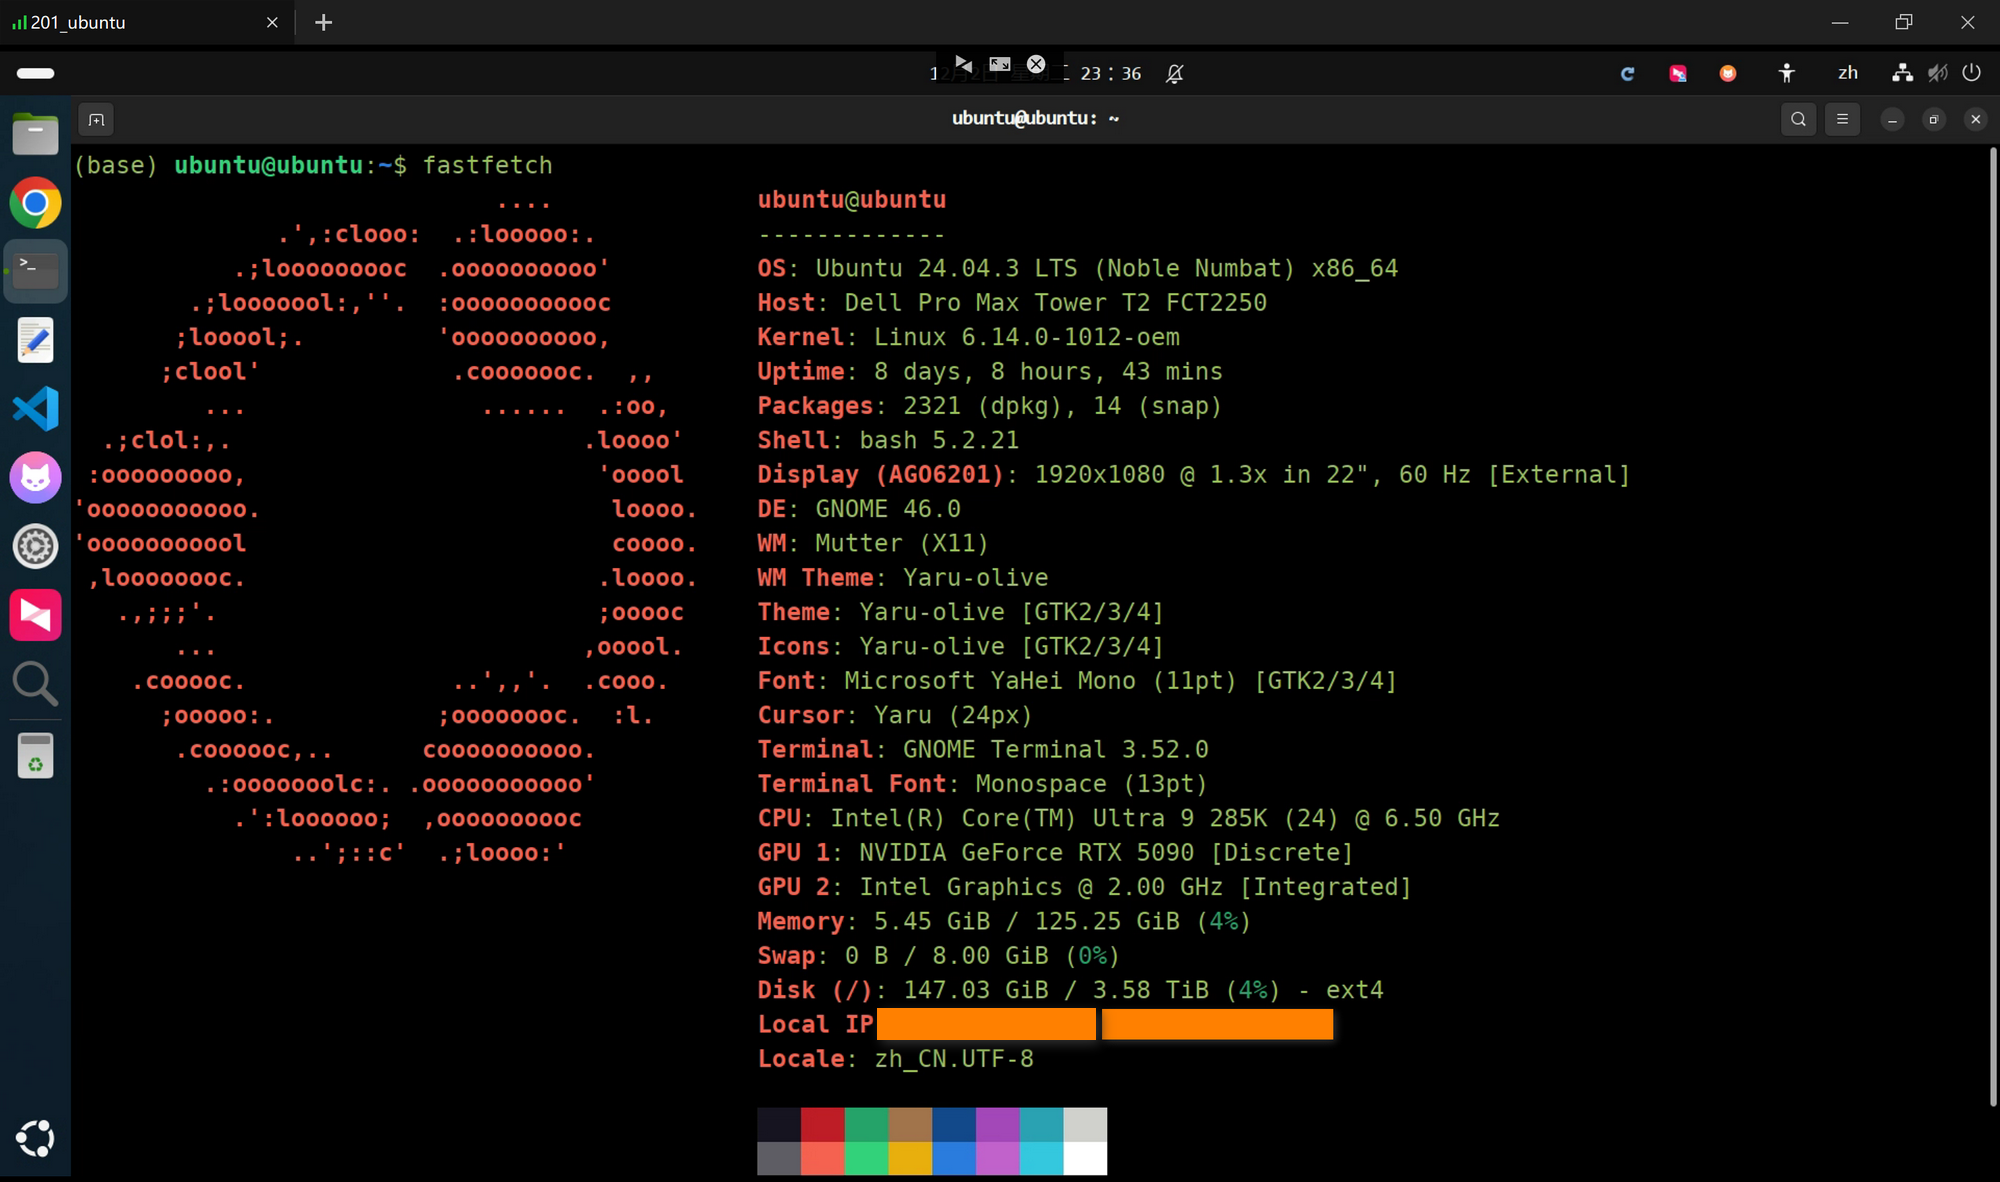Toggle the muted volume indicator
2000x1182 pixels.
[1938, 73]
